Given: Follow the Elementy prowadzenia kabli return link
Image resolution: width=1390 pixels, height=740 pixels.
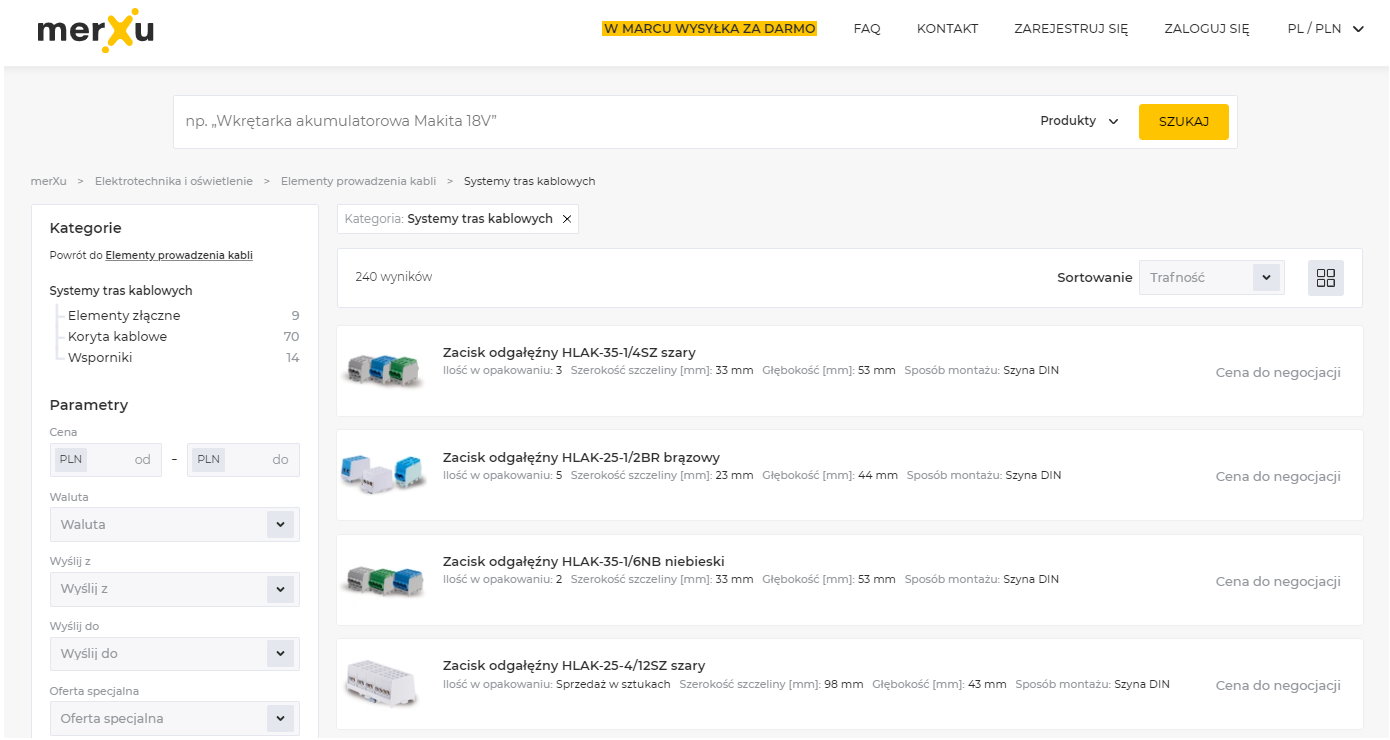Looking at the screenshot, I should click(179, 255).
